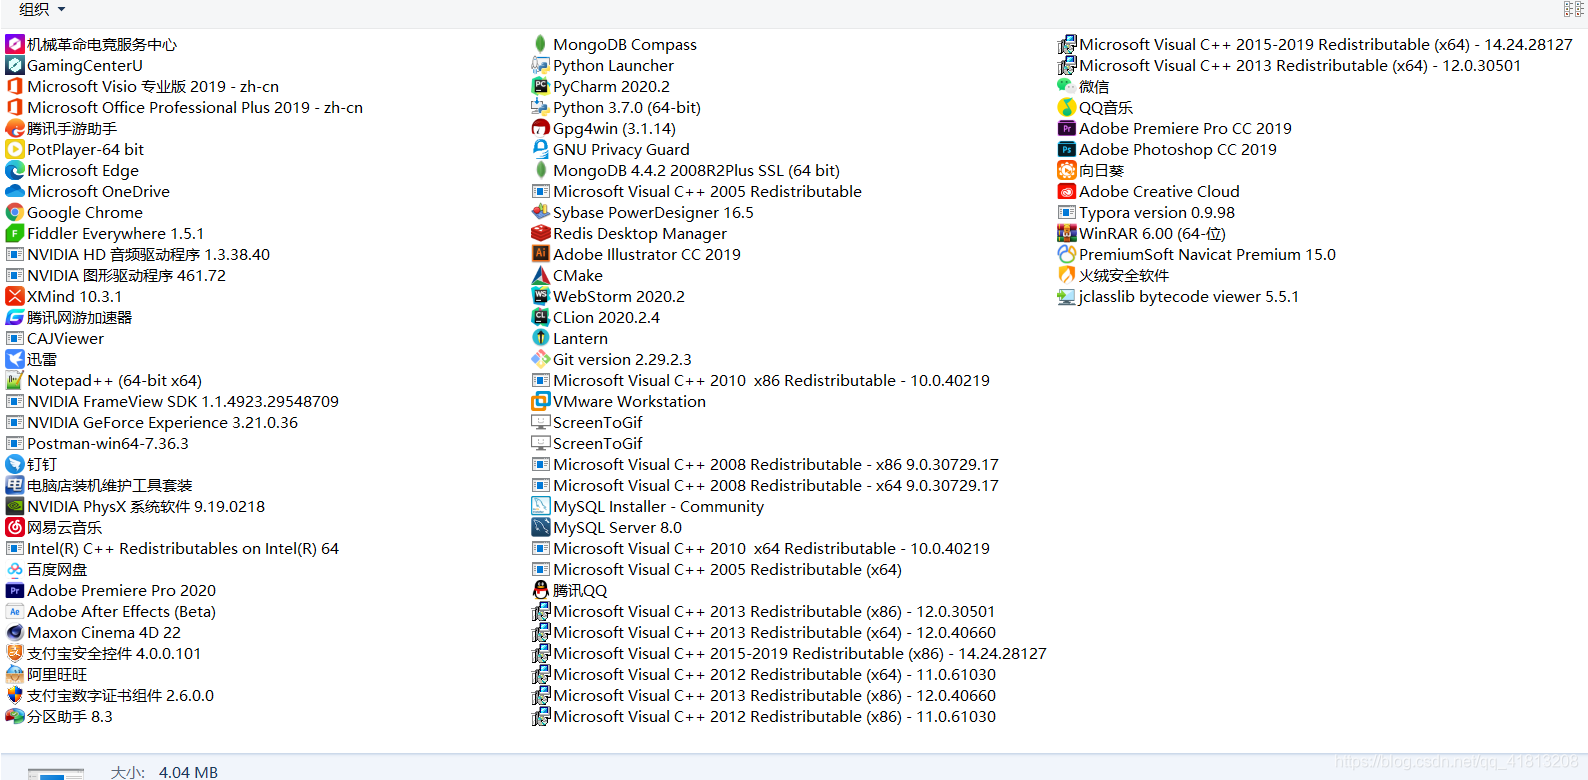Viewport: 1588px width, 780px height.
Task: Select the 机械革命电竞服务中心 entry
Action: click(x=91, y=44)
